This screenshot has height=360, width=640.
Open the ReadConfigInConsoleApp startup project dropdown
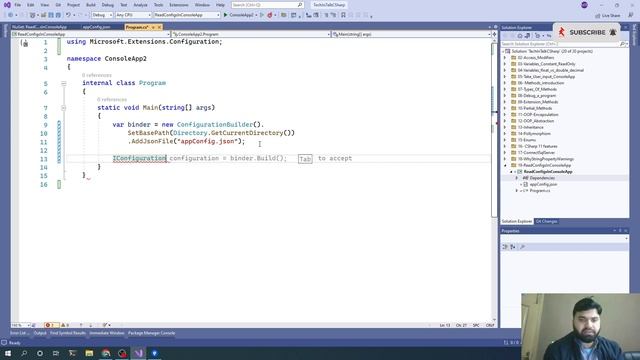click(187, 15)
